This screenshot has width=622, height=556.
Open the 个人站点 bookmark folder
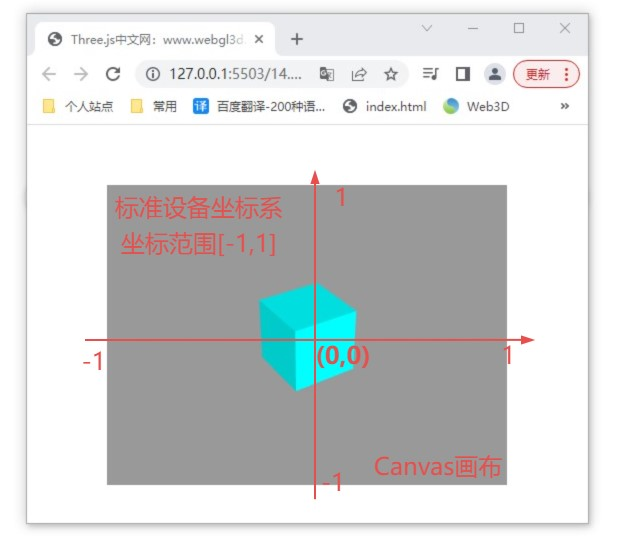pyautogui.click(x=78, y=106)
